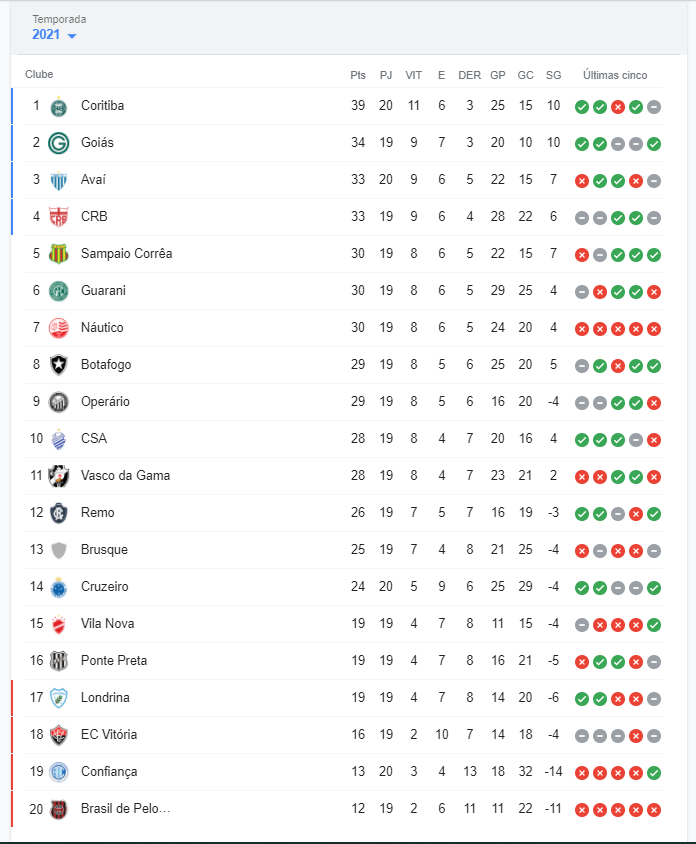Click the Avaí club crest
Screen dimensions: 696x844
[59, 180]
